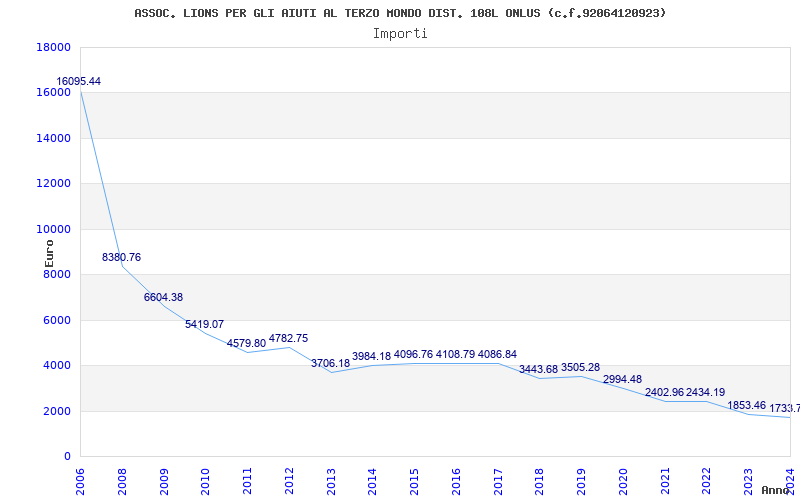Select data label 3443.68
This screenshot has width=800, height=500.
[538, 369]
